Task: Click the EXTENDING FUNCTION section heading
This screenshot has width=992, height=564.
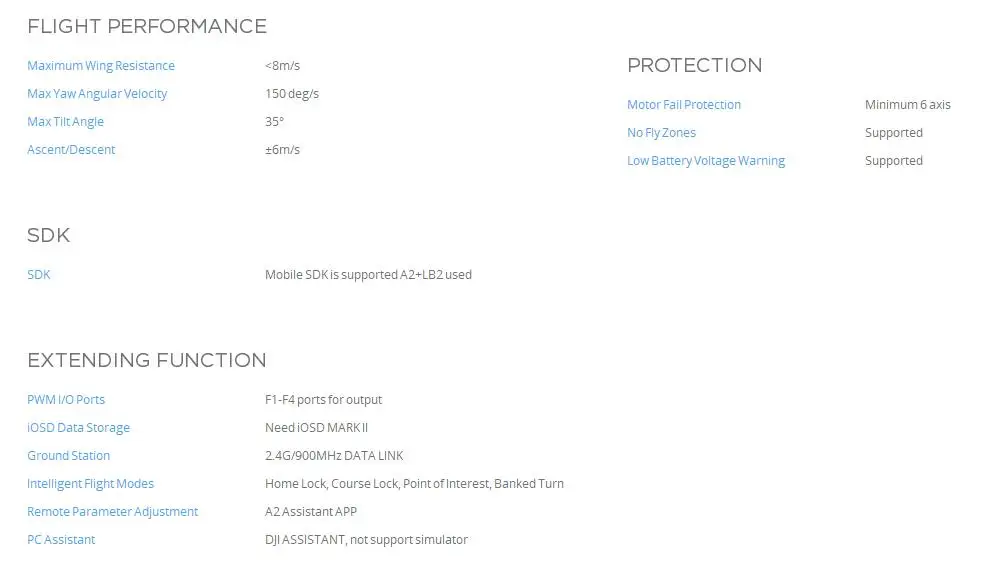Action: [x=147, y=361]
